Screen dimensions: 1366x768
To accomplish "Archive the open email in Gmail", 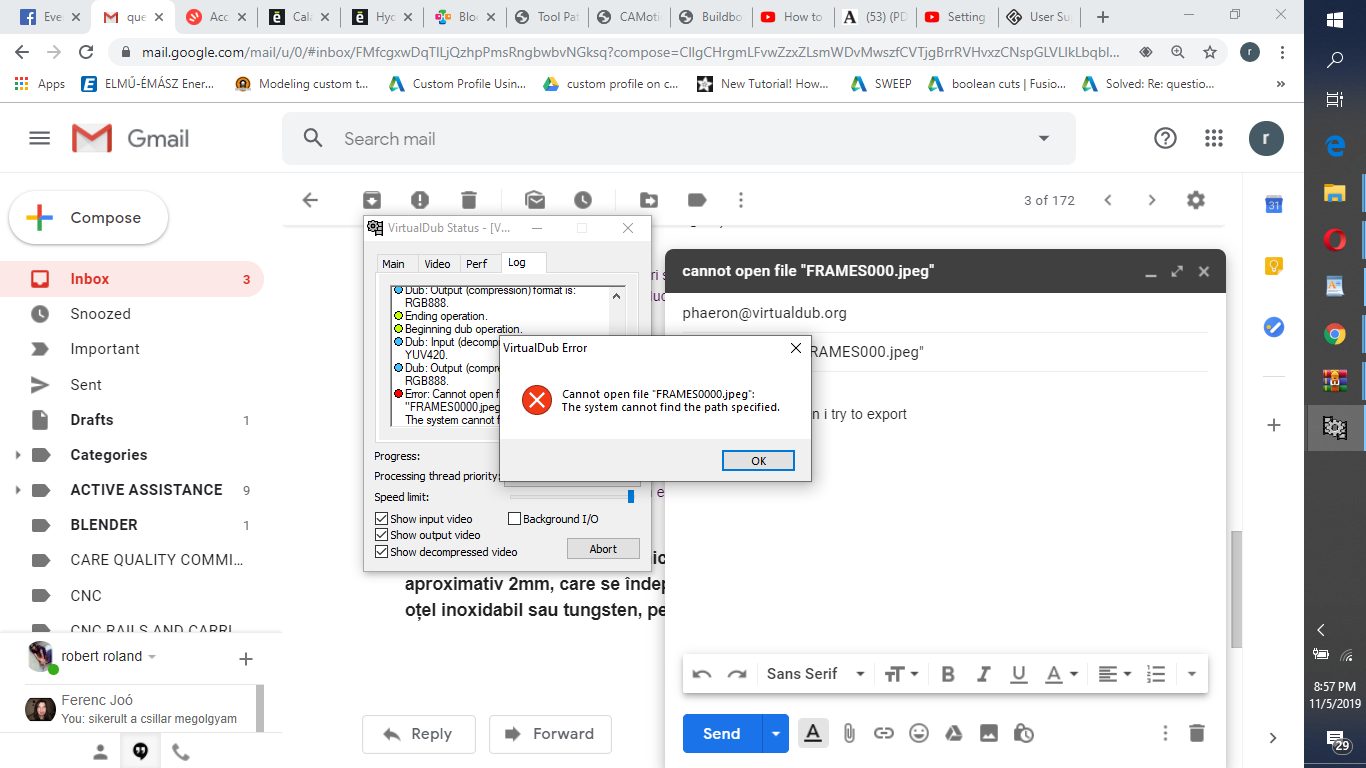I will point(372,200).
